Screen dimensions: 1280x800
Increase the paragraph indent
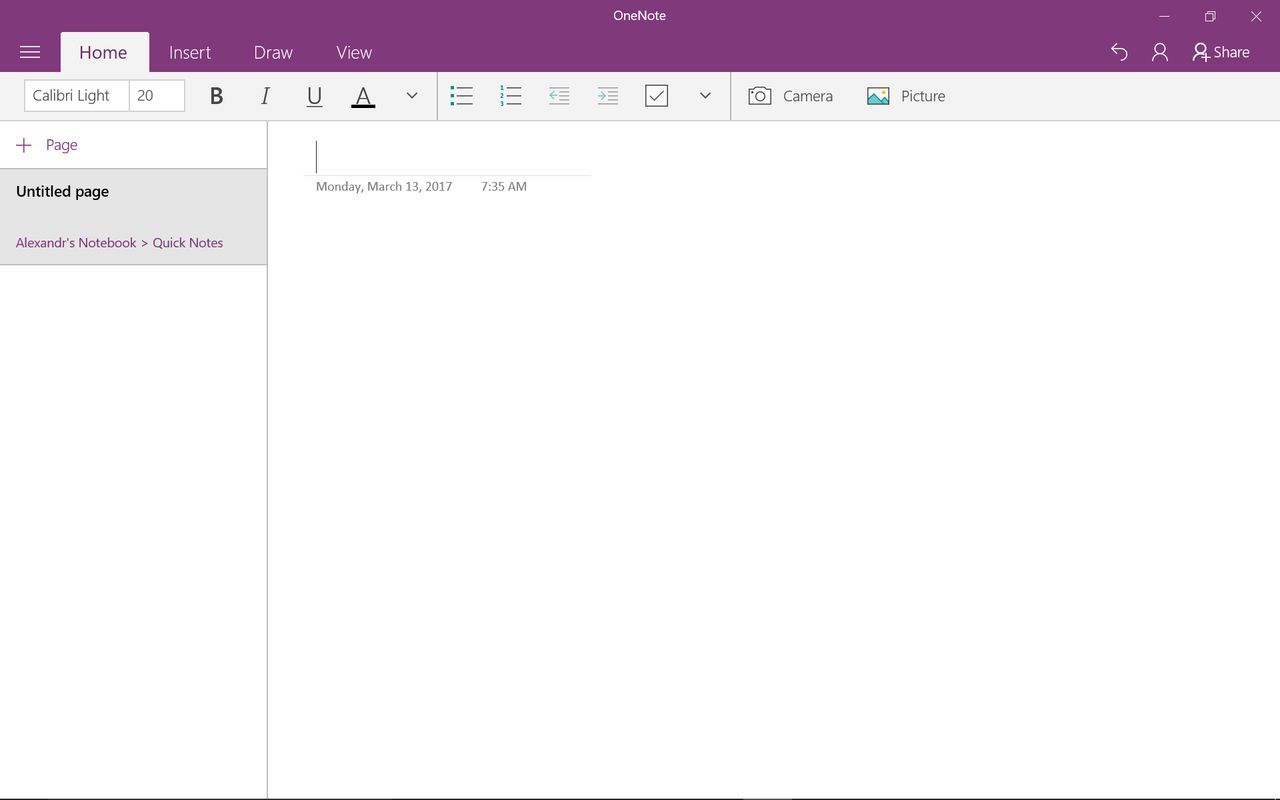(x=608, y=96)
